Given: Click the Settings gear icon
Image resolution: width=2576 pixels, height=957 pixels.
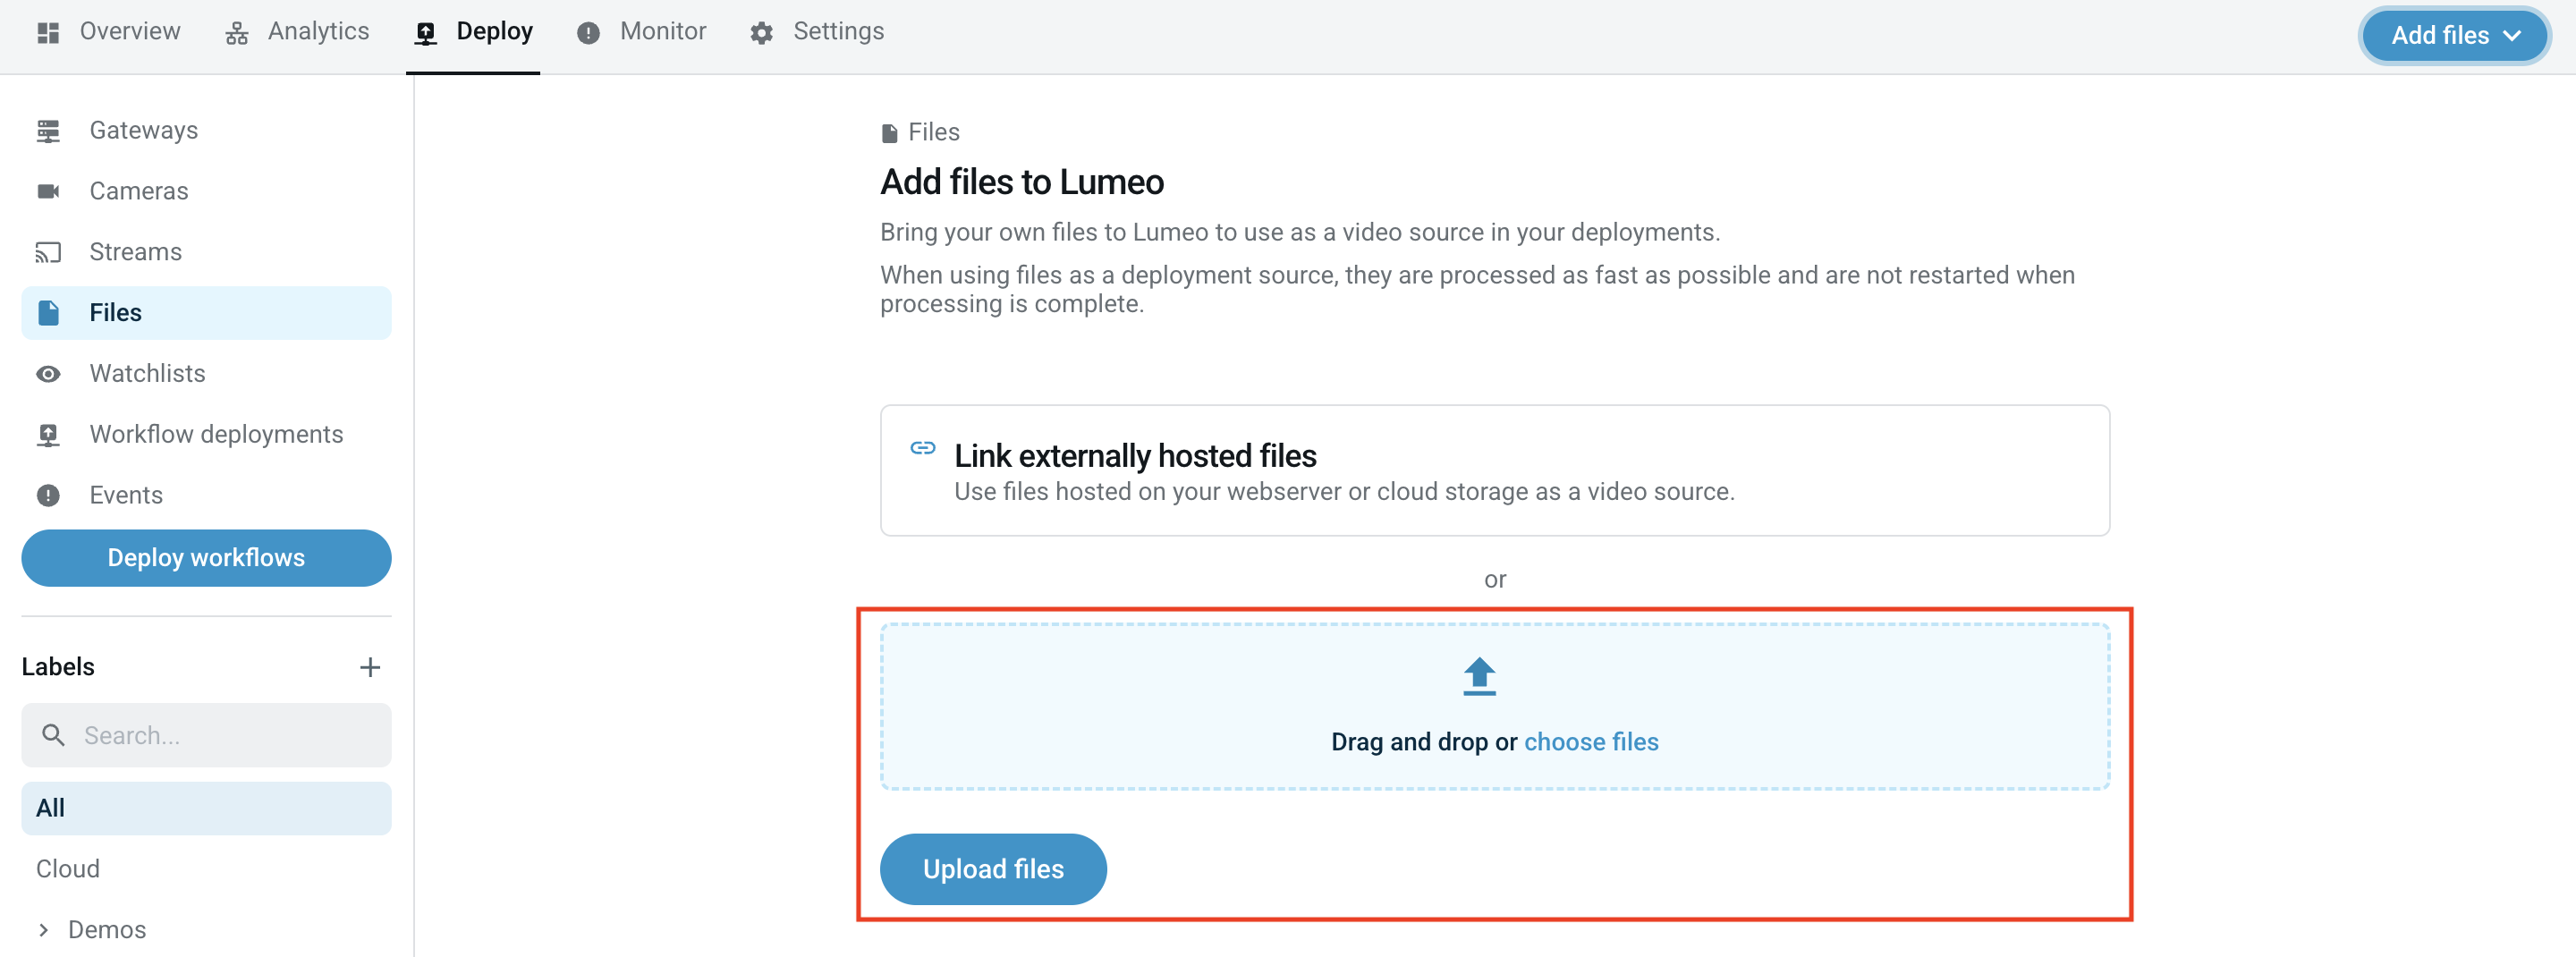Looking at the screenshot, I should click(762, 33).
